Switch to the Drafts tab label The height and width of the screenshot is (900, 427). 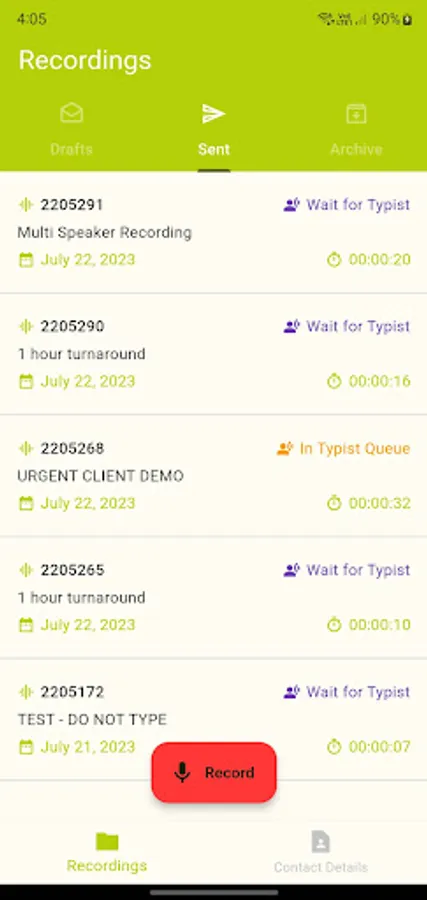click(72, 149)
